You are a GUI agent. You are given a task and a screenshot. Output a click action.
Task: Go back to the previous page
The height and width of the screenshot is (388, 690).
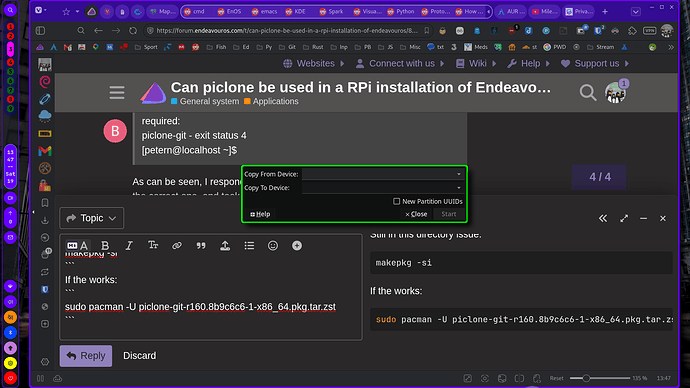click(x=98, y=30)
